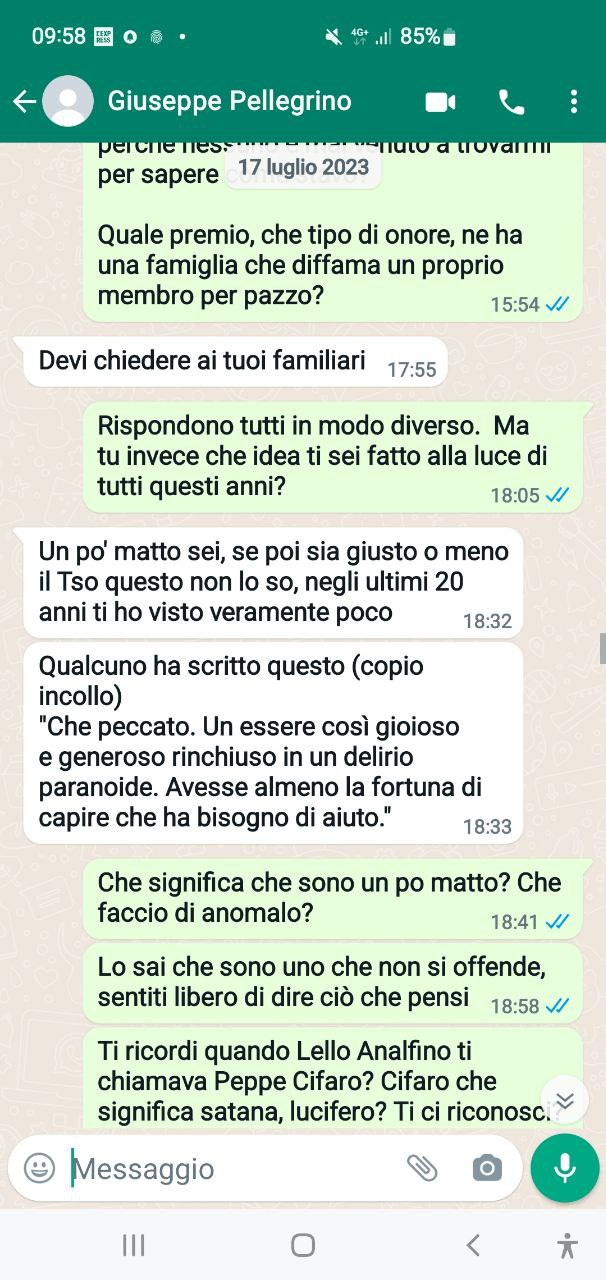The width and height of the screenshot is (606, 1280).
Task: Start a video call with Giuseppe
Action: click(440, 102)
